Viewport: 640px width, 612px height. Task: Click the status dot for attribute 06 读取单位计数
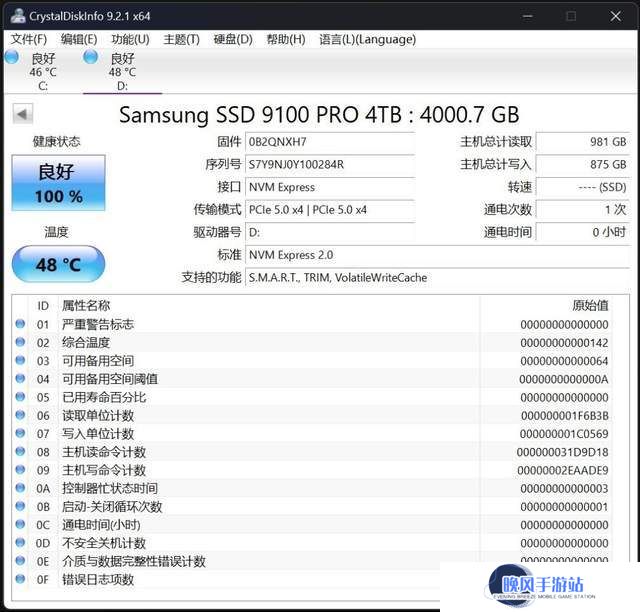tap(20, 415)
